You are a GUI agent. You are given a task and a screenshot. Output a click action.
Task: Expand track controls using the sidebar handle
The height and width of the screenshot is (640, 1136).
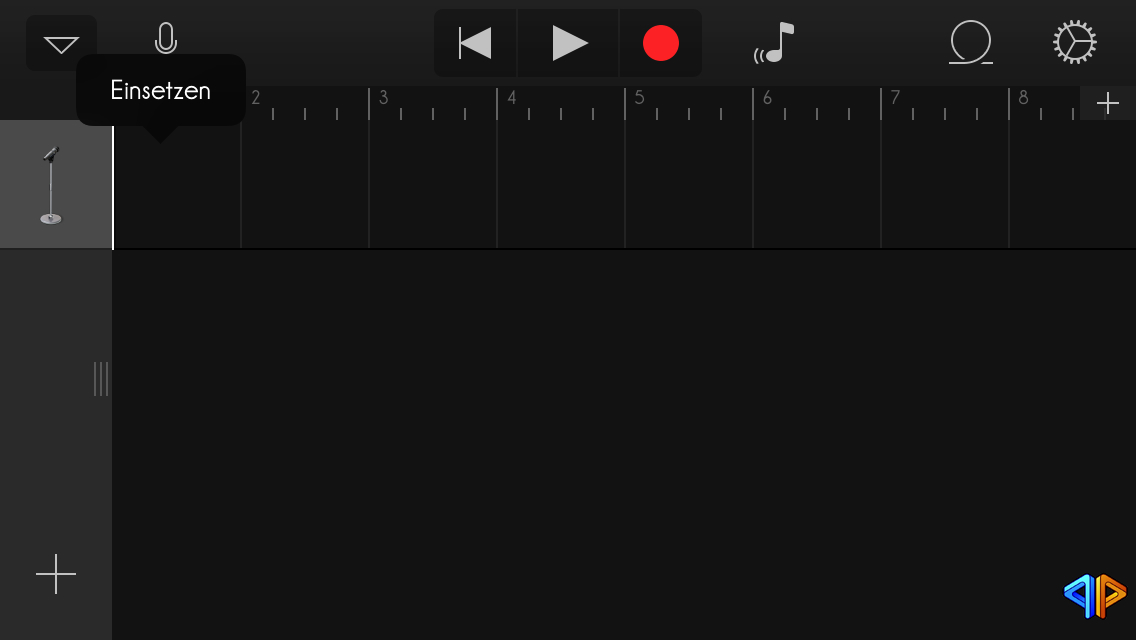(x=101, y=379)
